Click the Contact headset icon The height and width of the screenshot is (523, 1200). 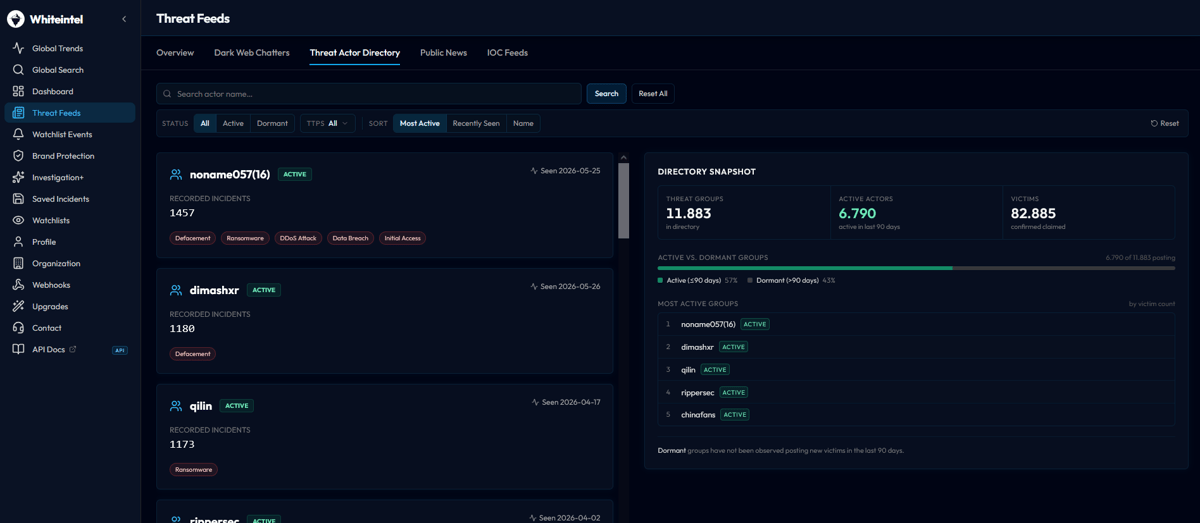click(x=18, y=328)
